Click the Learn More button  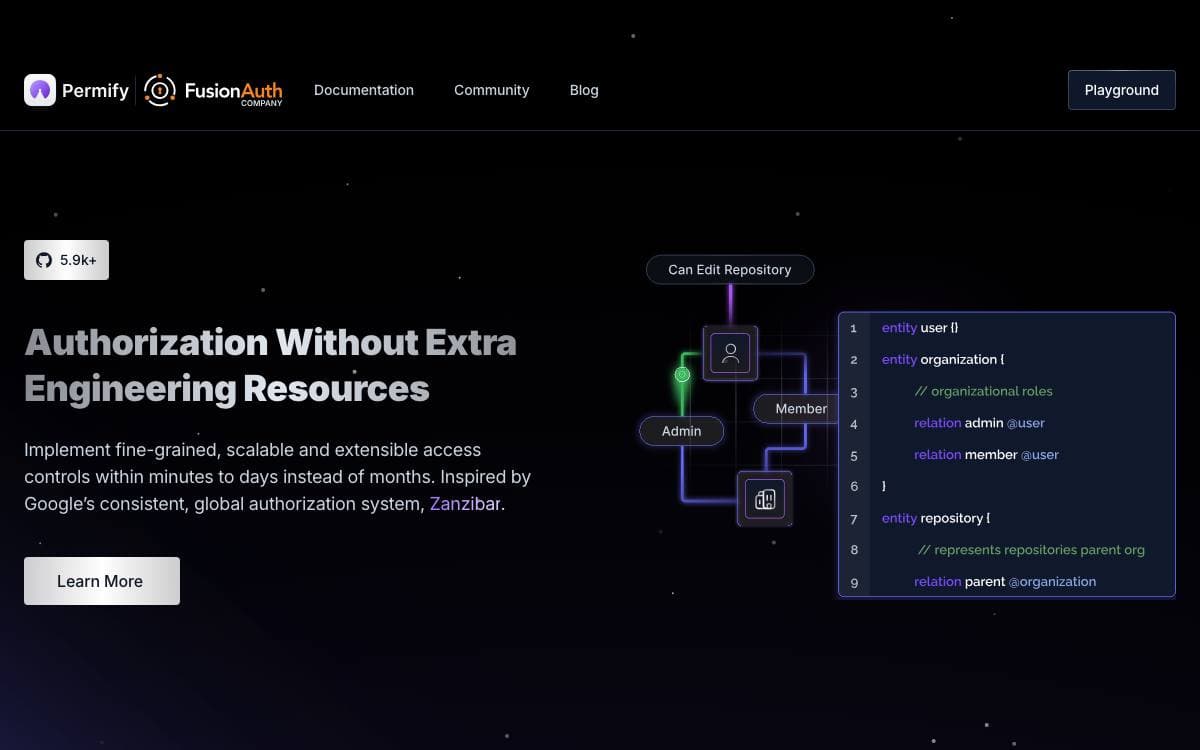[102, 581]
